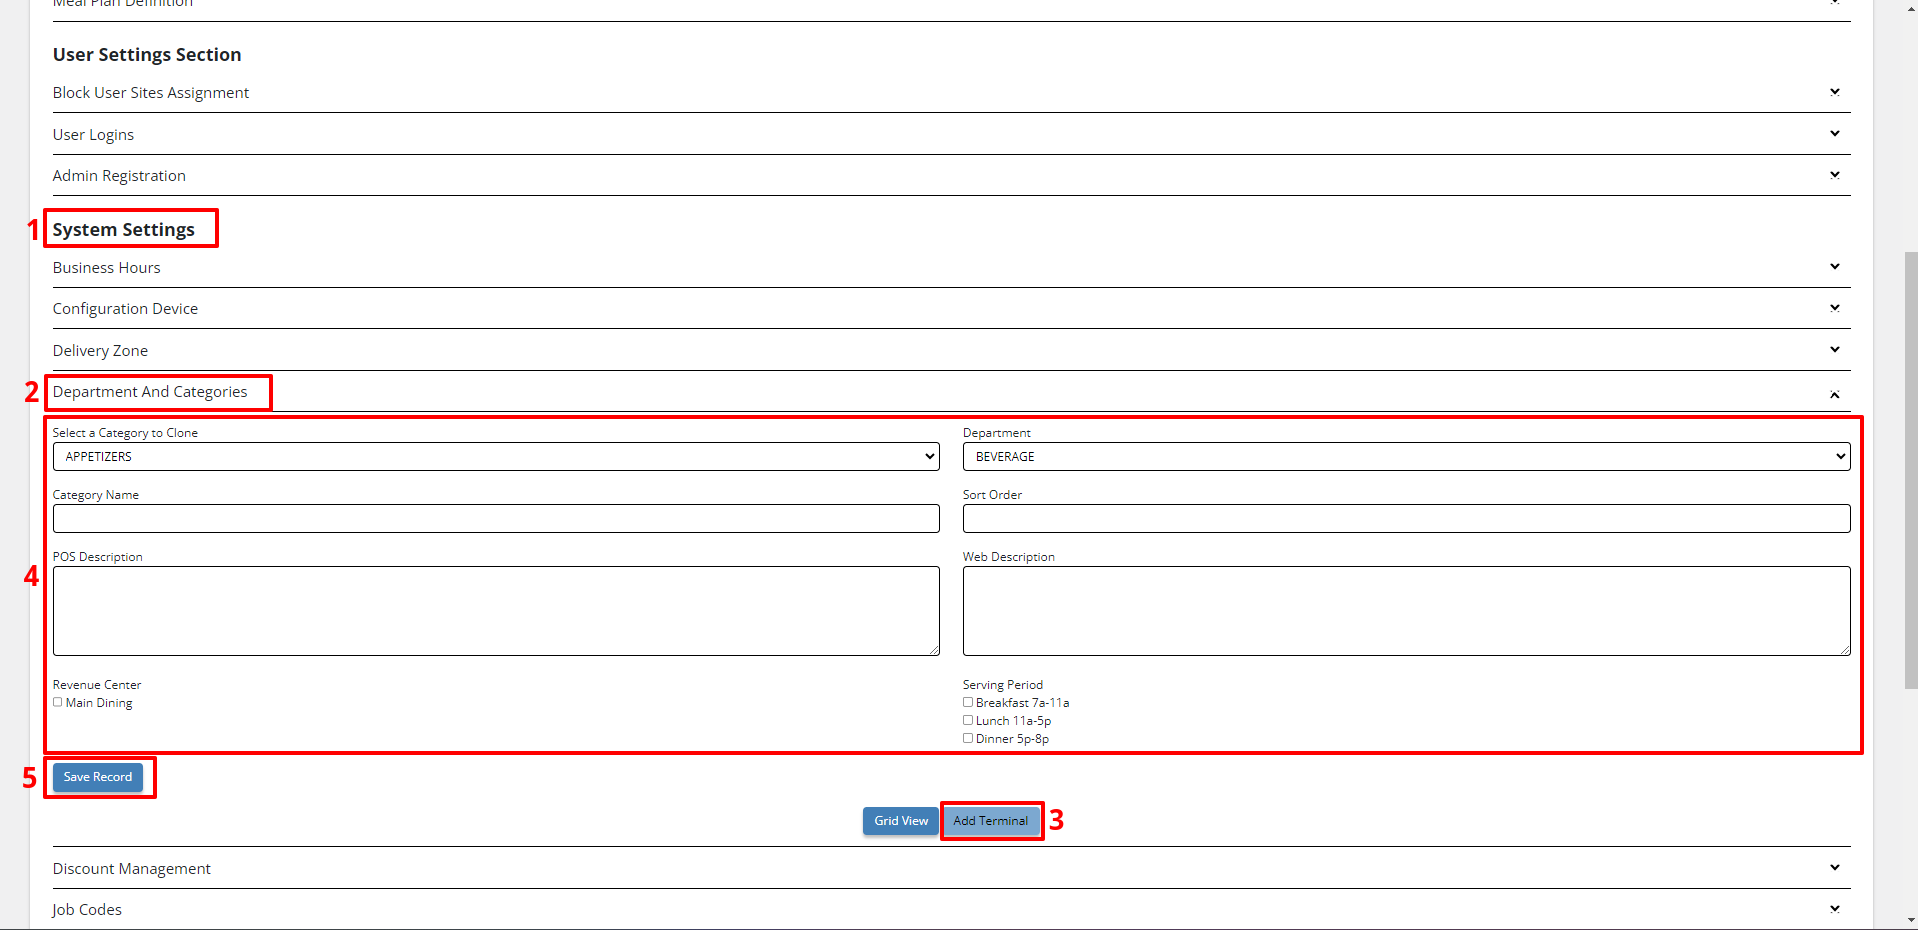Viewport: 1918px width, 930px height.
Task: Click the Save Record button
Action: [98, 777]
